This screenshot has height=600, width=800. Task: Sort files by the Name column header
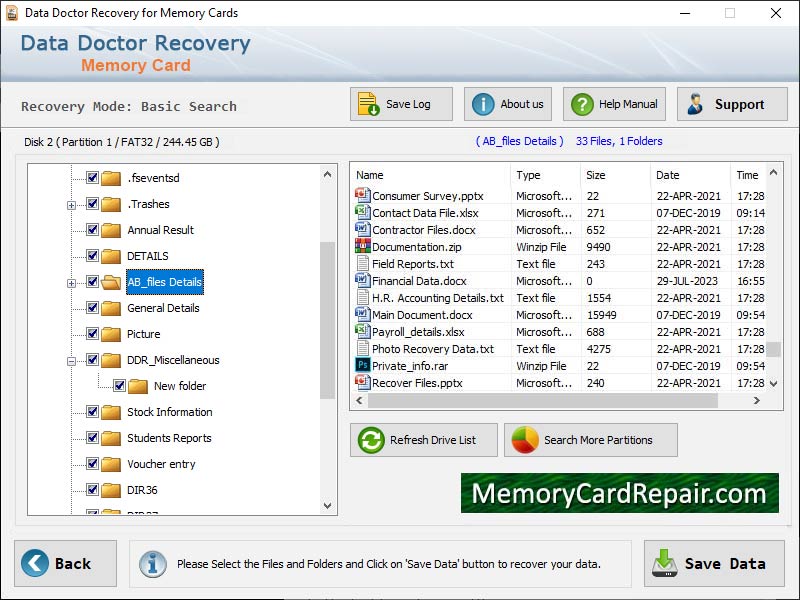[x=372, y=174]
